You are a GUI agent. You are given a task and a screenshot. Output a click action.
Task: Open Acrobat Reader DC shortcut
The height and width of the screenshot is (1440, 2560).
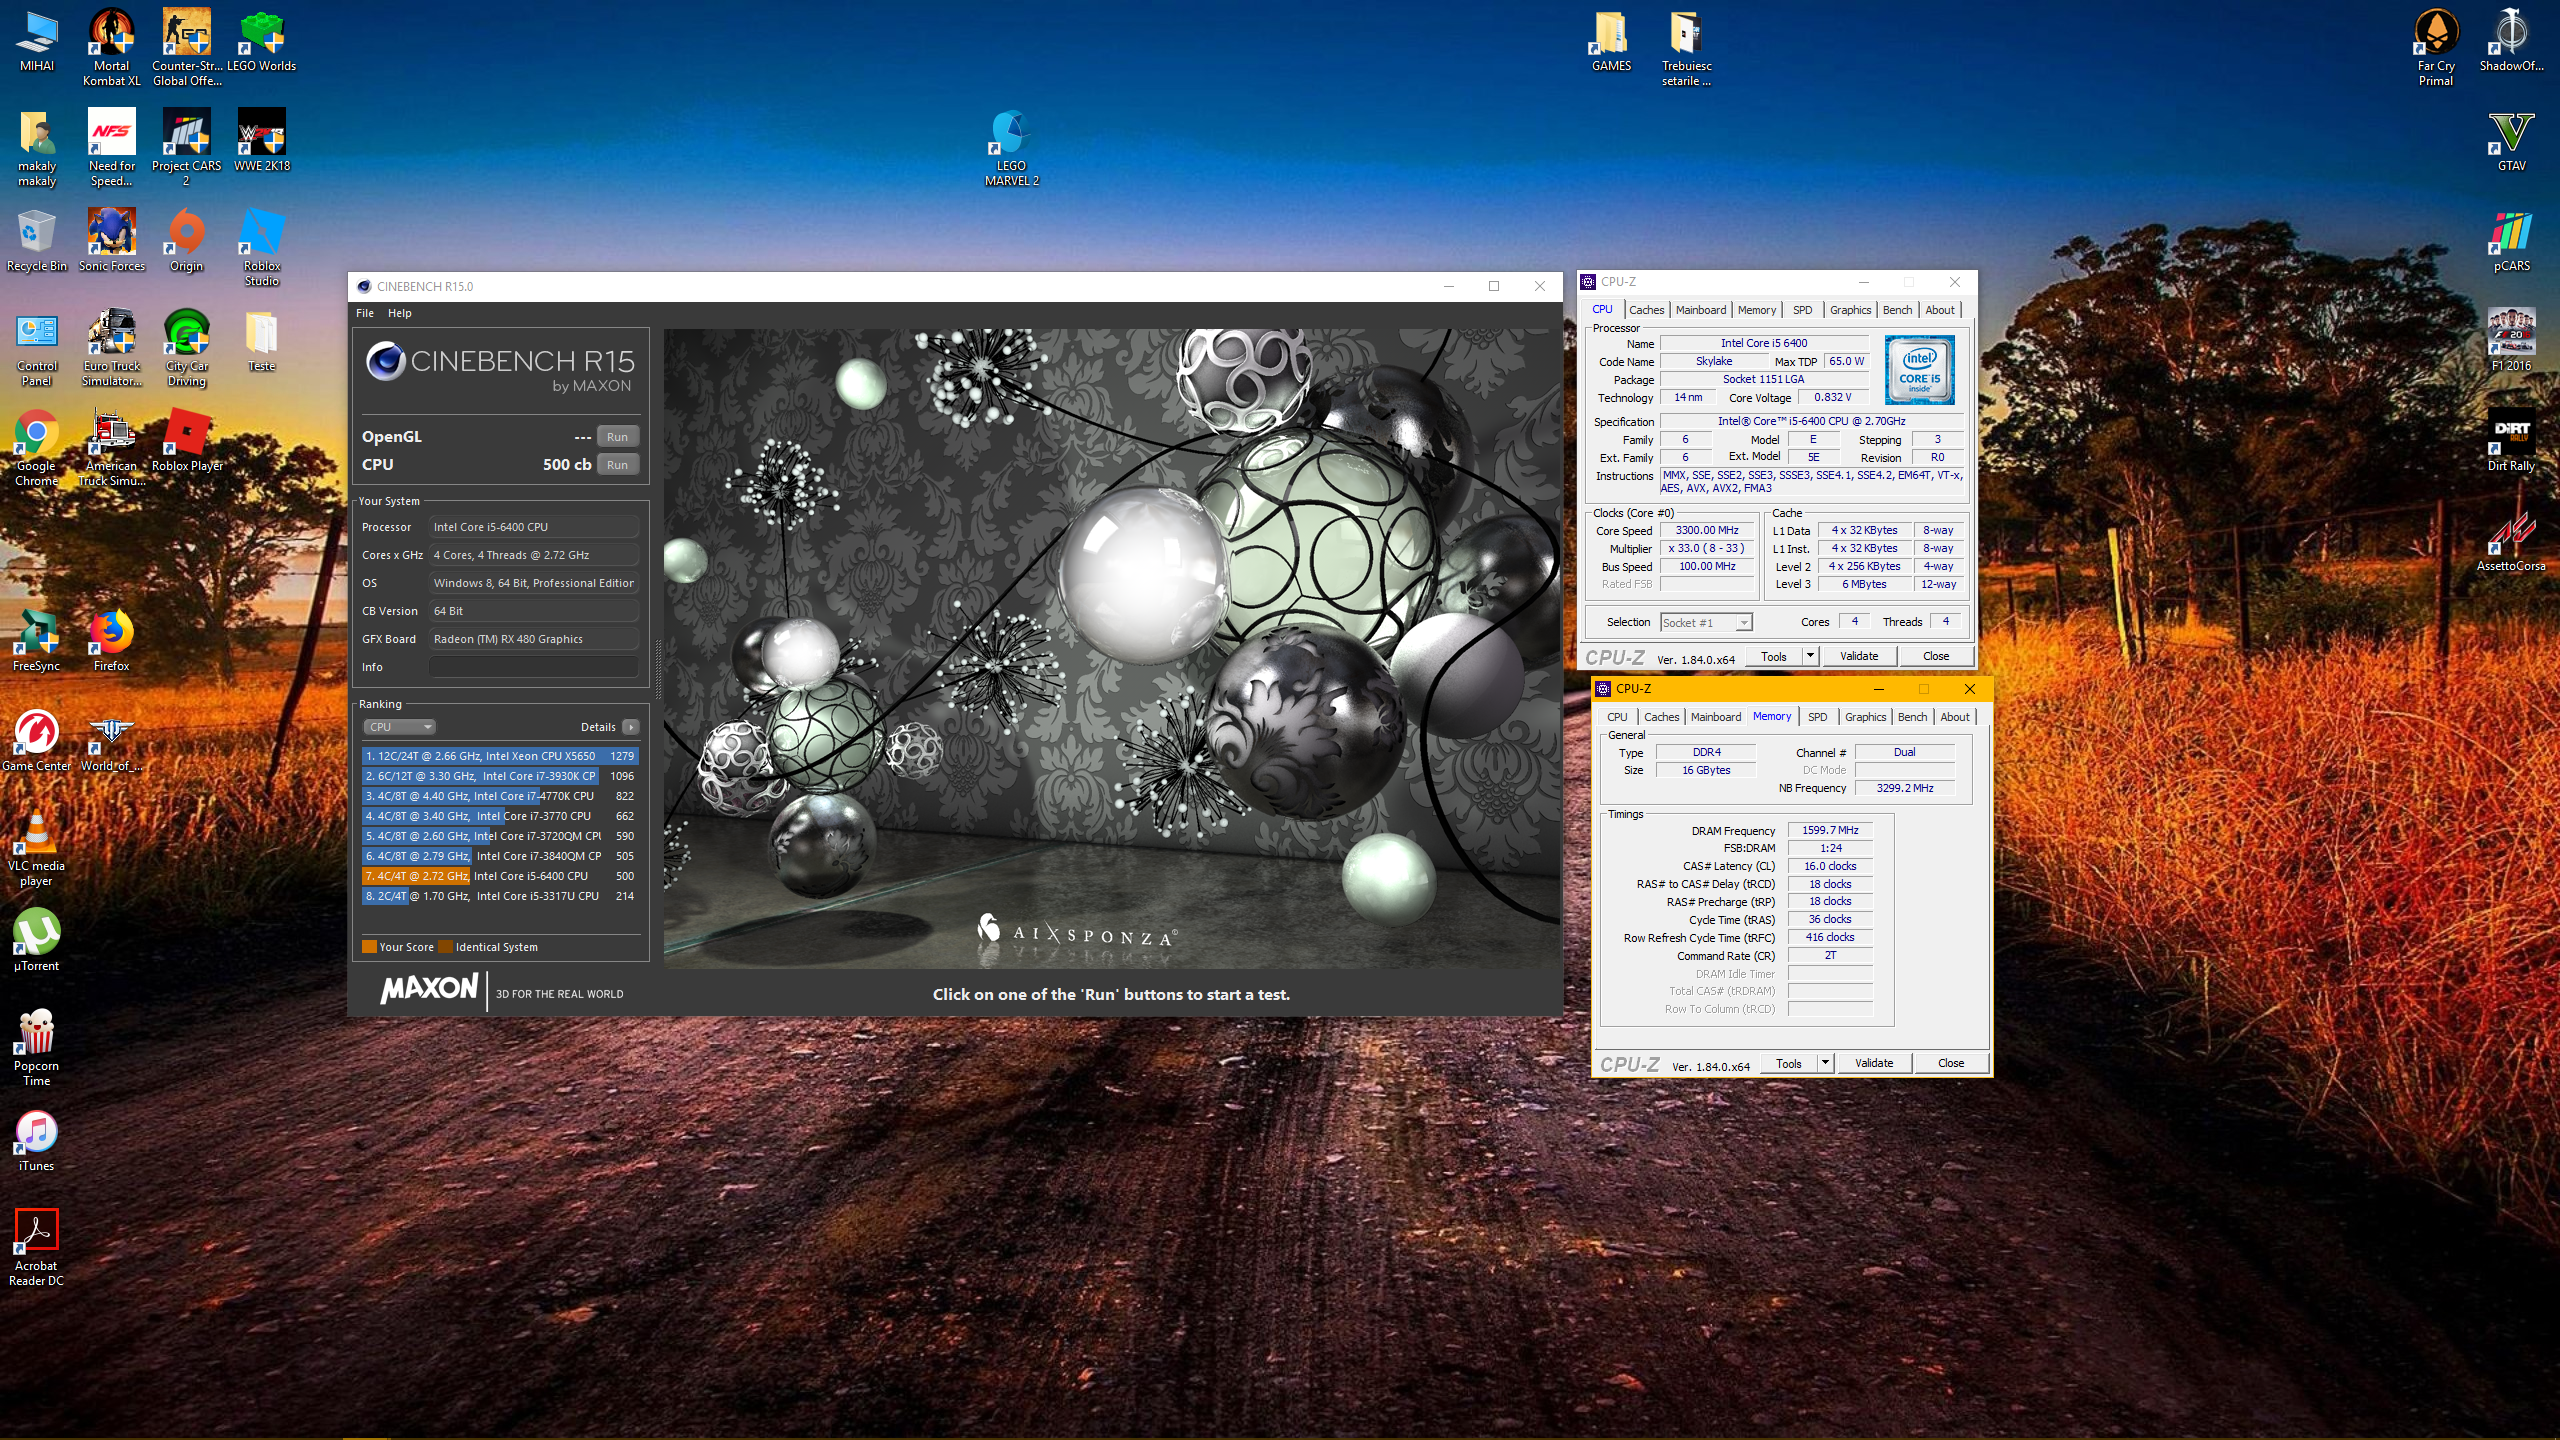click(36, 1247)
